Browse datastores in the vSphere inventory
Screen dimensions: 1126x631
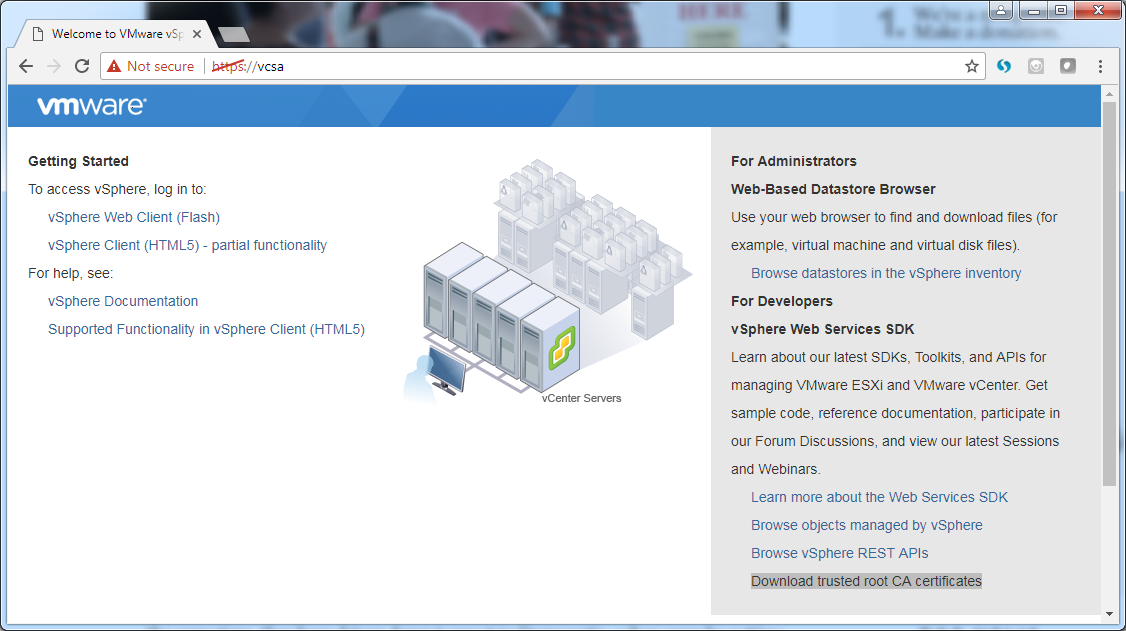click(886, 273)
